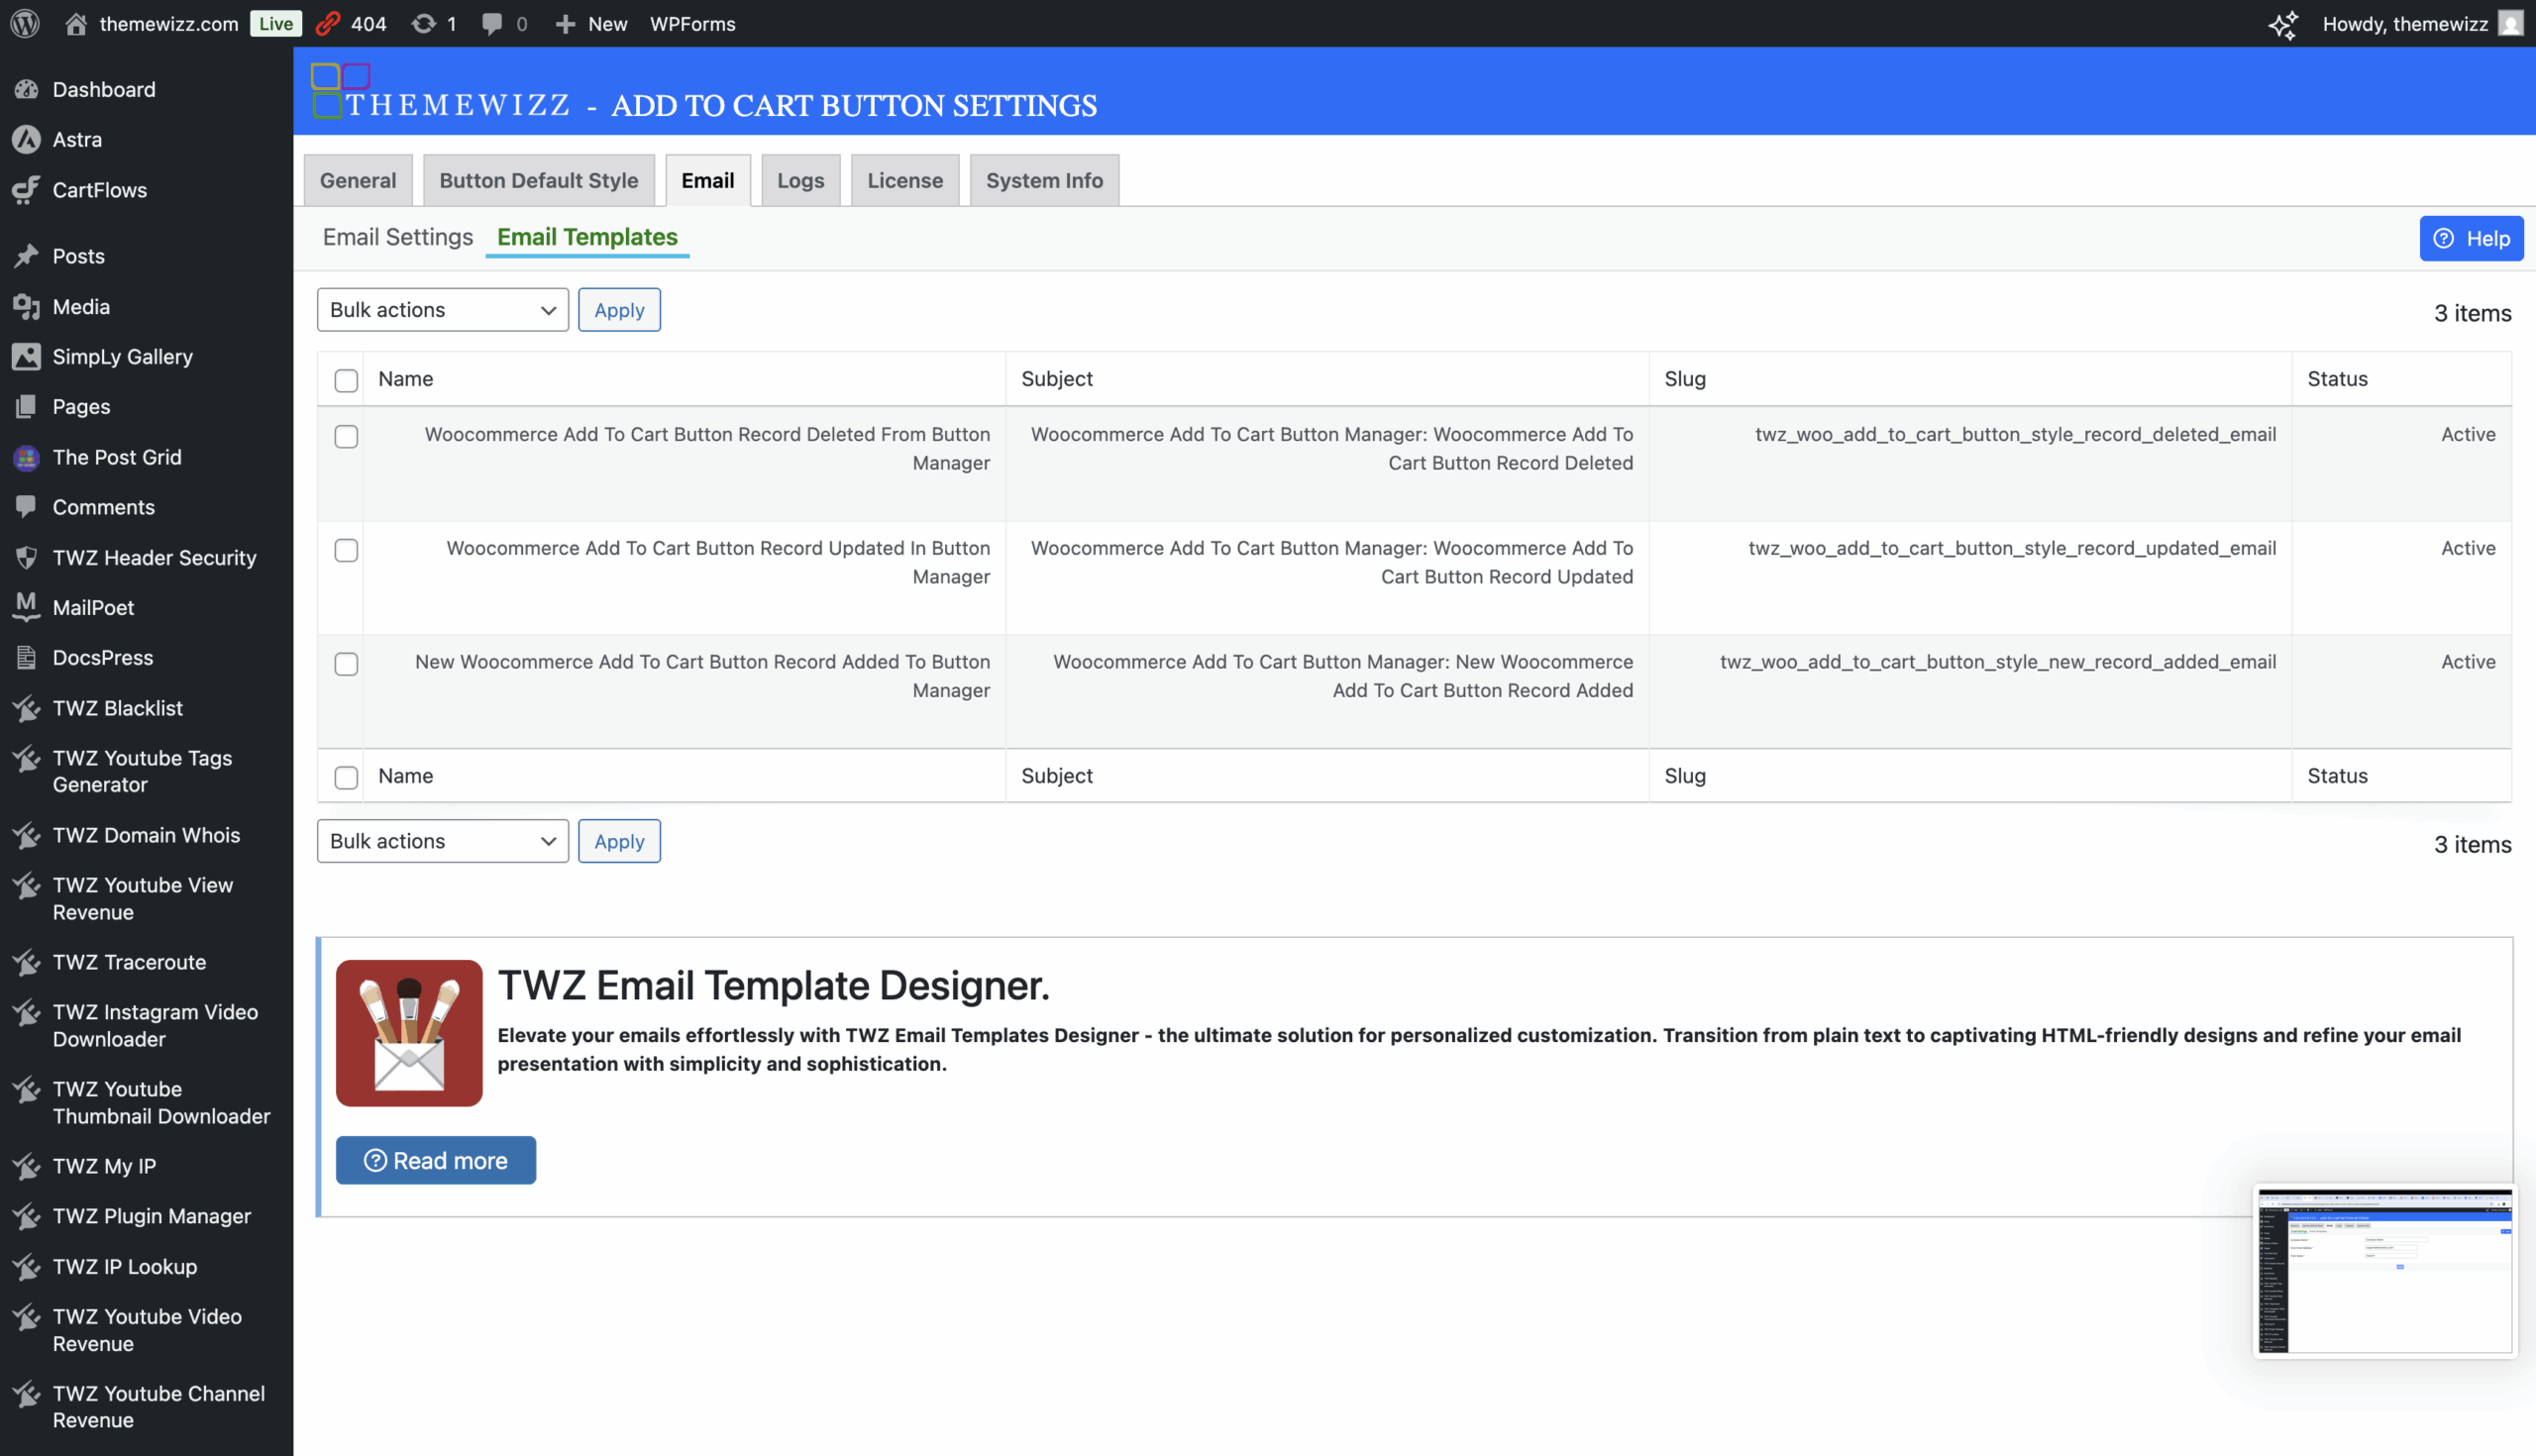The width and height of the screenshot is (2536, 1456).
Task: Switch to the Button Default Style tab
Action: coord(538,180)
